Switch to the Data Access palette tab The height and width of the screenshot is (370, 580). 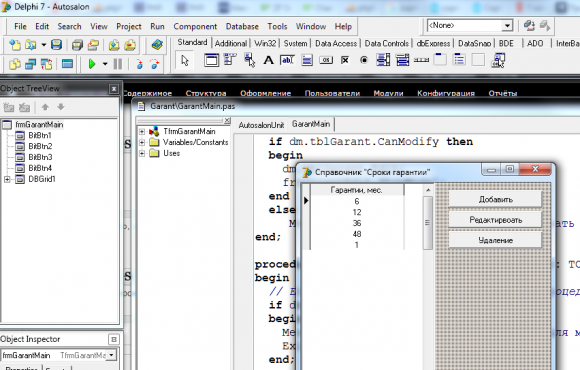pos(336,43)
